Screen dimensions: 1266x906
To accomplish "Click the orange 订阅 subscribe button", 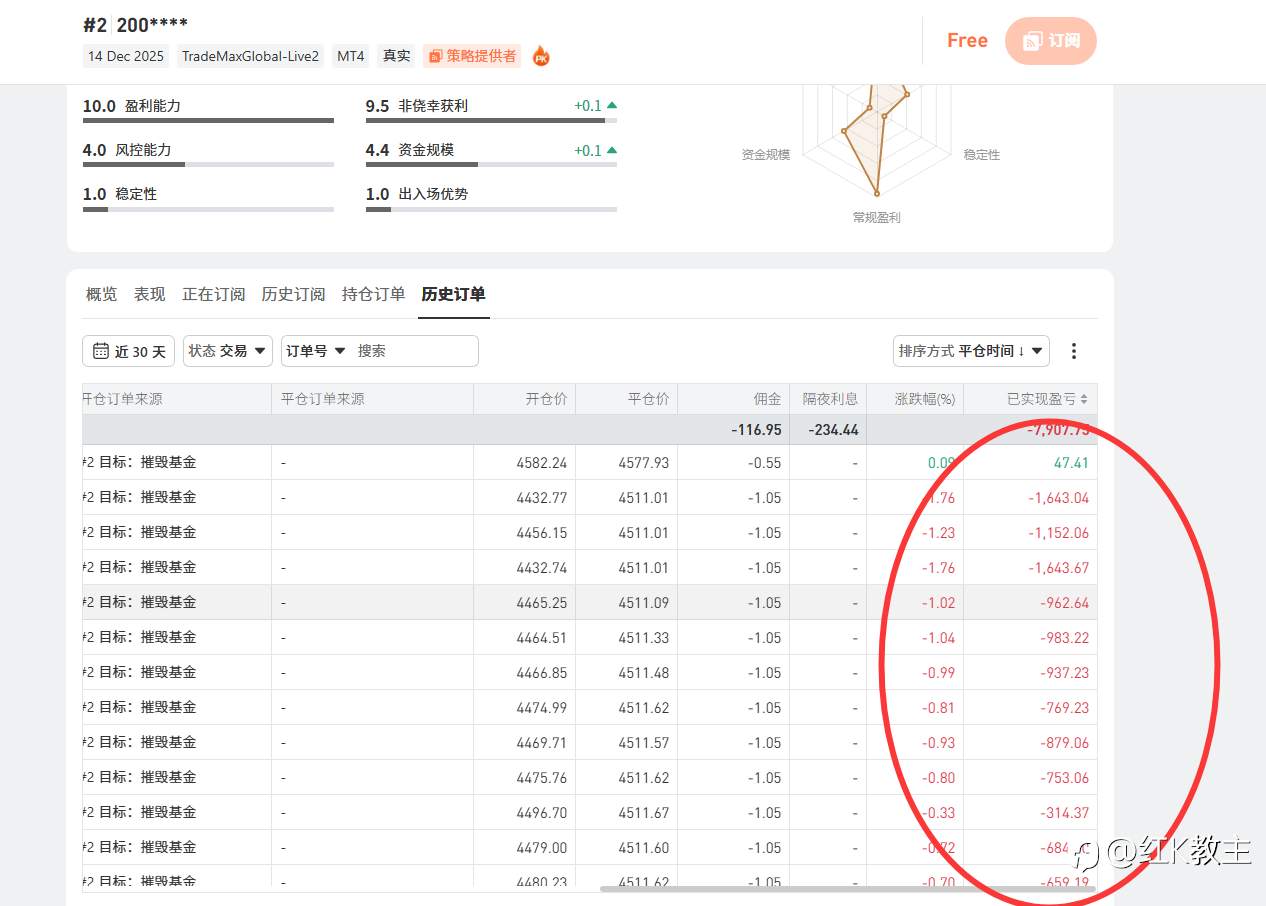I will point(1051,41).
